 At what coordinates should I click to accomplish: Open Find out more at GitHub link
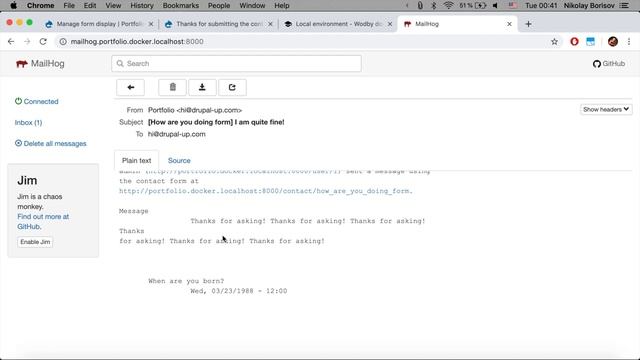tap(43, 221)
